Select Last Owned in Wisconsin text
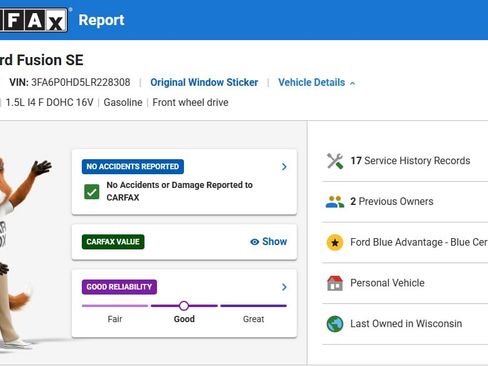This screenshot has width=488, height=366. pos(406,324)
